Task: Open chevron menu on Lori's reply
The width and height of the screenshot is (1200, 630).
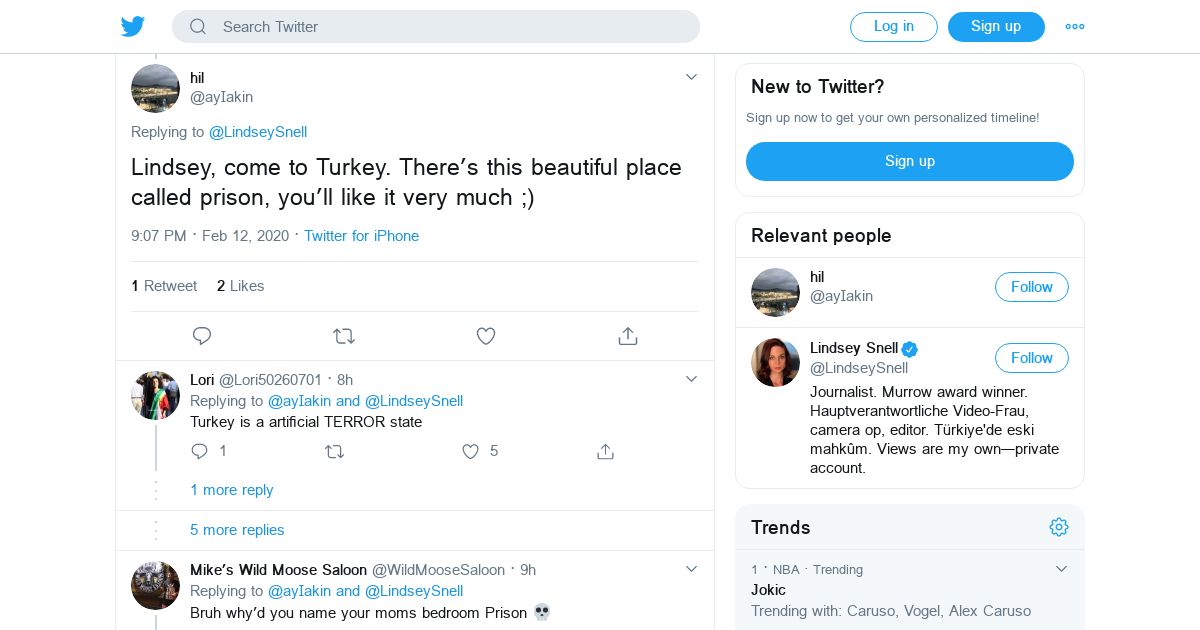Action: coord(691,379)
